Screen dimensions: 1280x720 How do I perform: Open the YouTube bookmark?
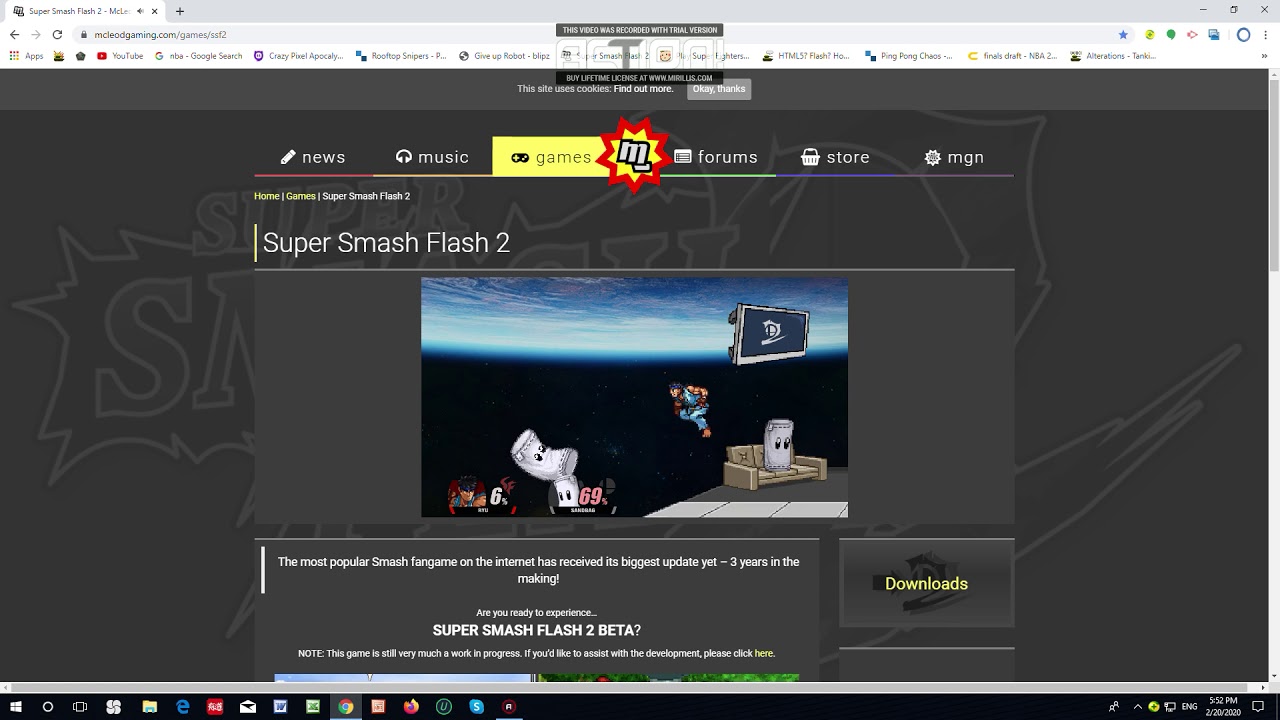(x=120, y=56)
